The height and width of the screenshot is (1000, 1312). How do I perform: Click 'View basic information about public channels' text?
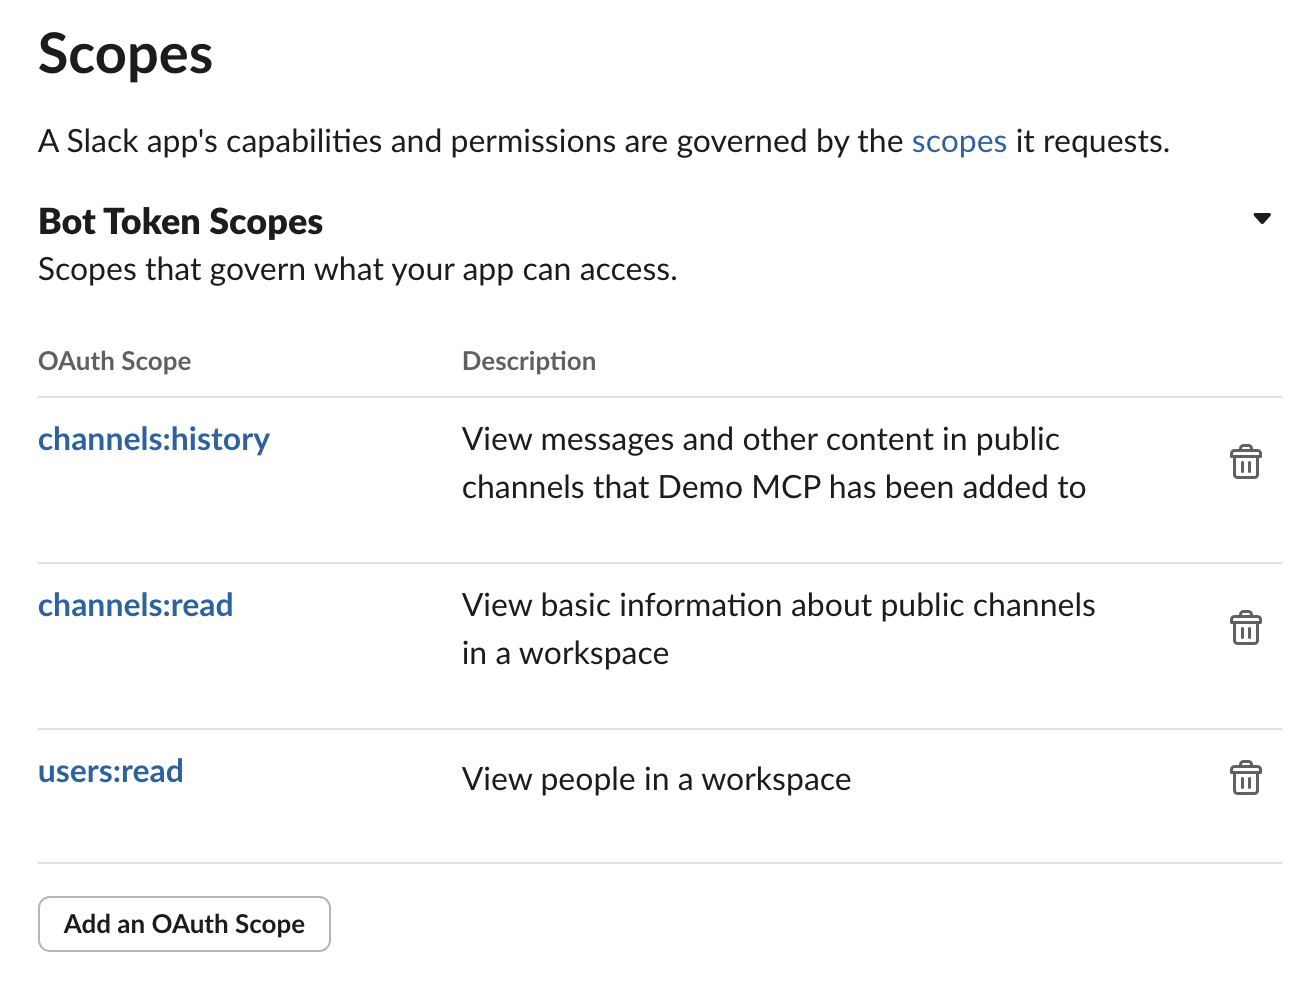click(778, 606)
